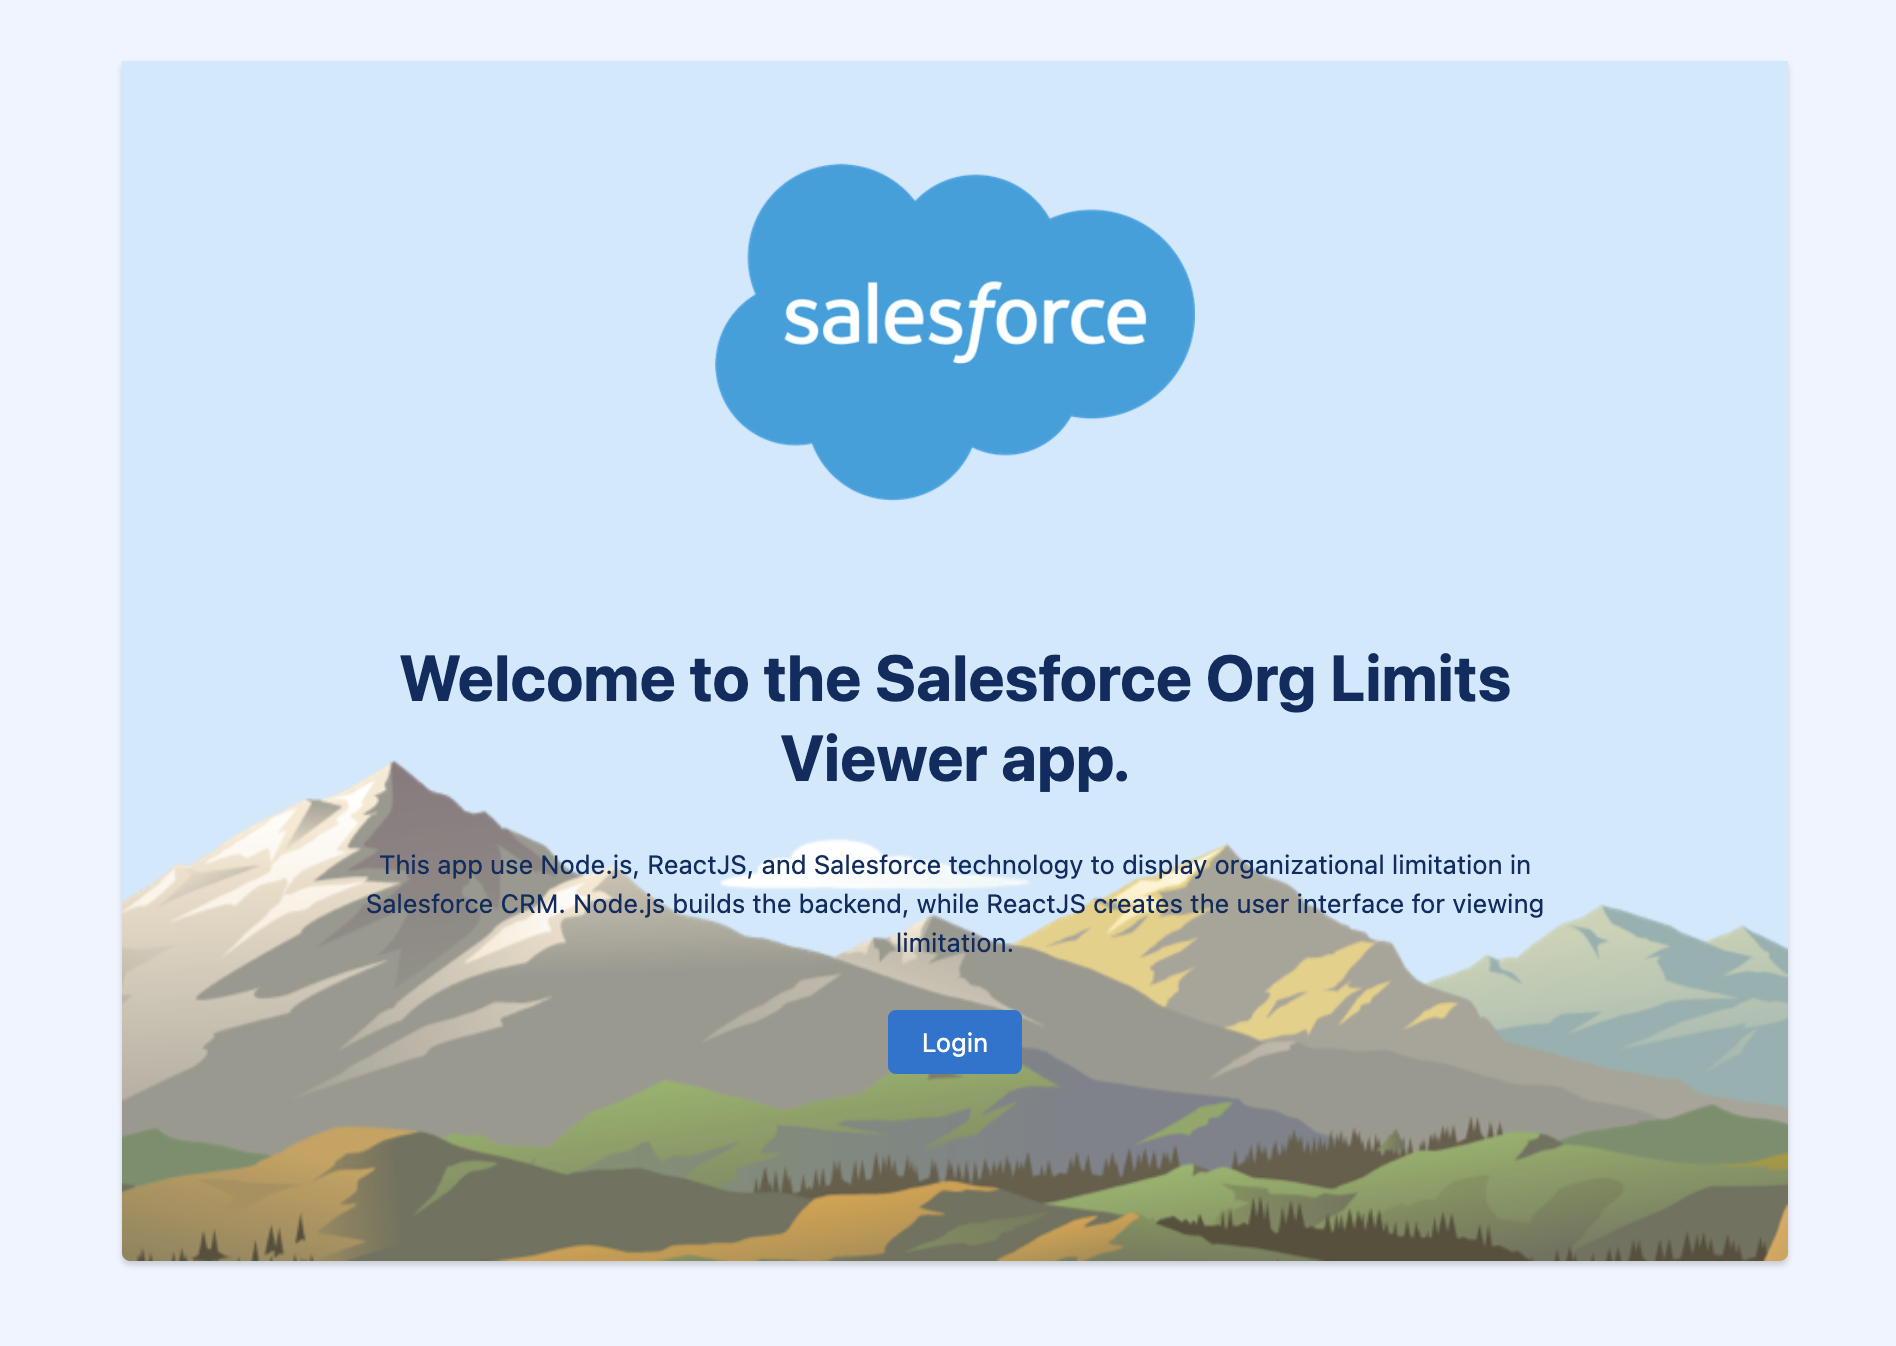Click the word "limitation." on last line
The height and width of the screenshot is (1346, 1896).
(x=954, y=943)
